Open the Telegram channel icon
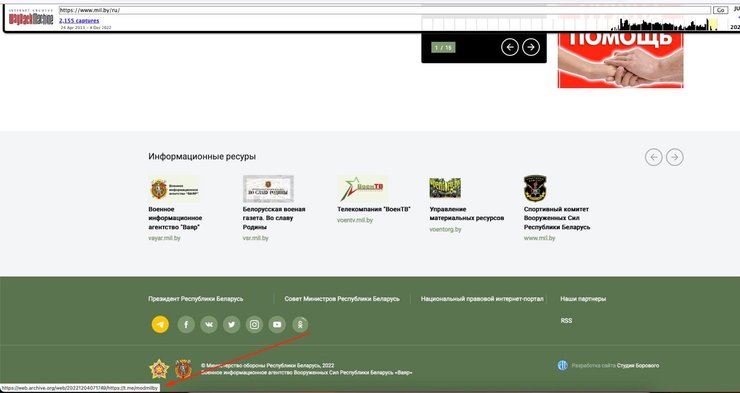Screen dimensions: 740x393 [x=160, y=325]
